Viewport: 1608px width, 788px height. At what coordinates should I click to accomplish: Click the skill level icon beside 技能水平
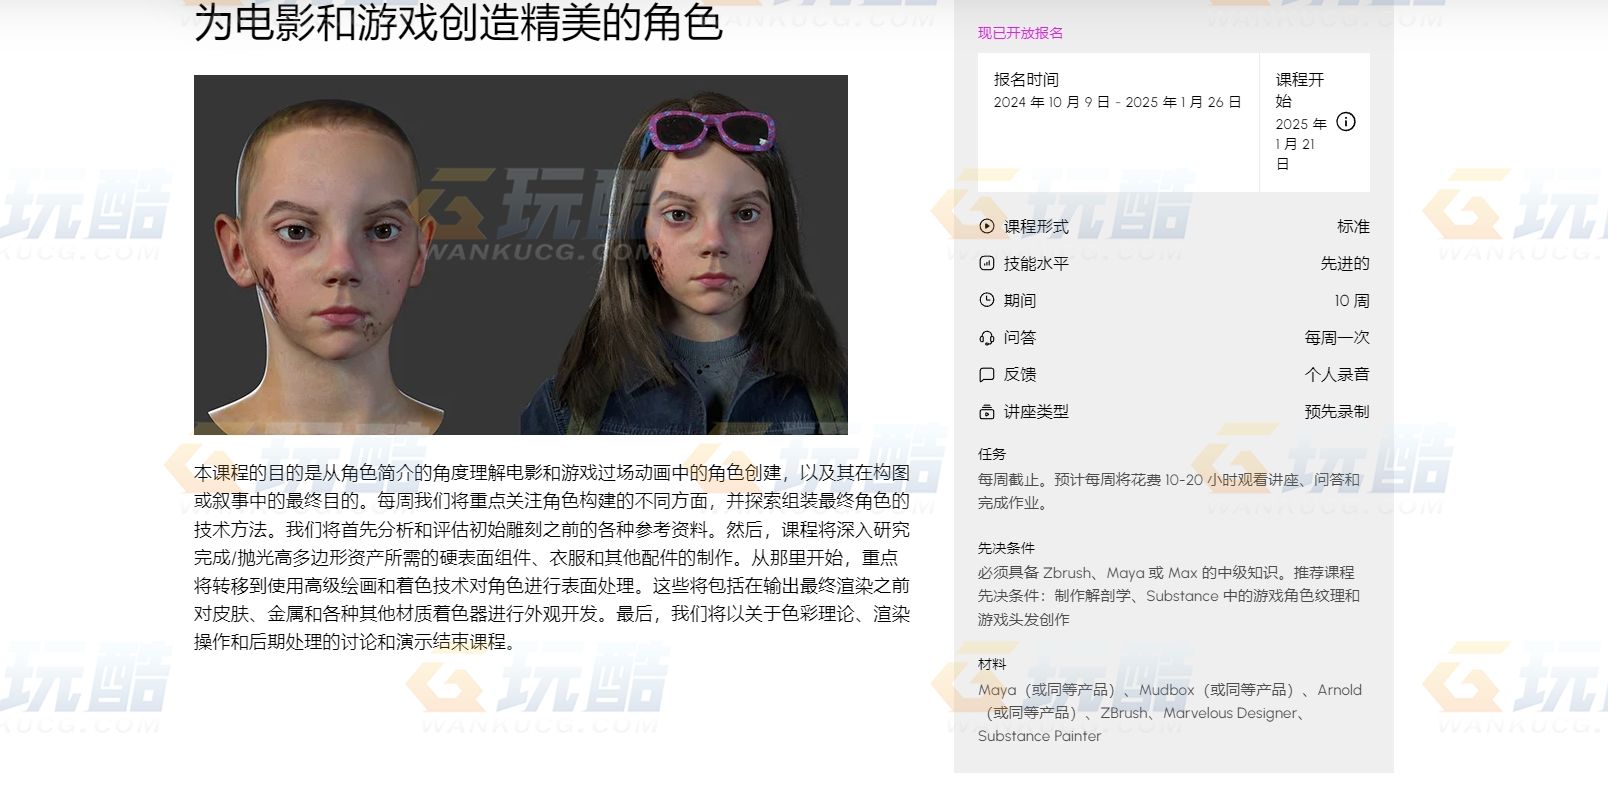click(987, 263)
